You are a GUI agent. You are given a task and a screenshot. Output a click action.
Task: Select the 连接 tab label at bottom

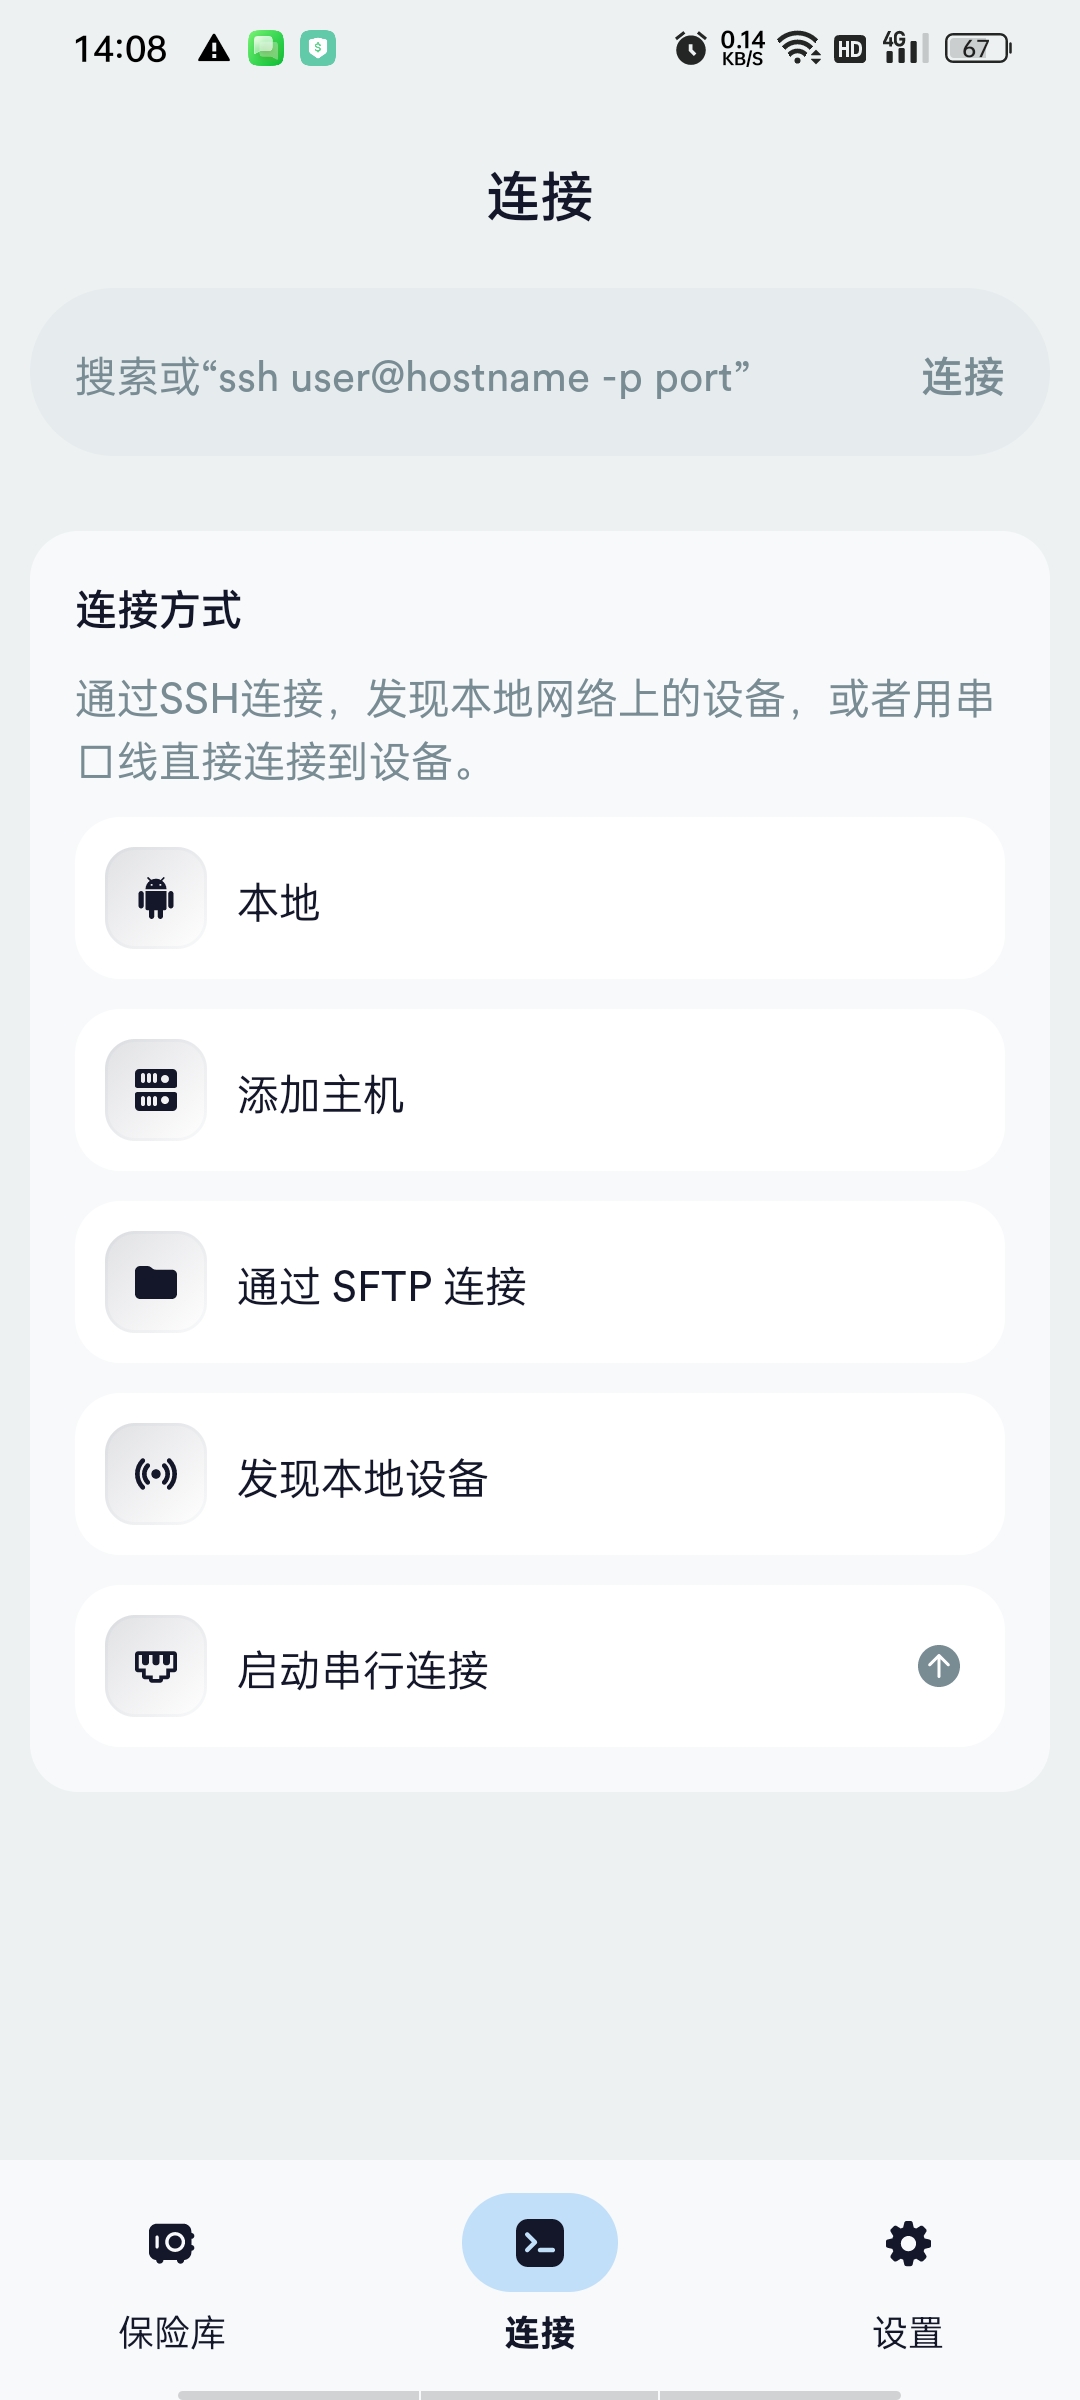(540, 2333)
